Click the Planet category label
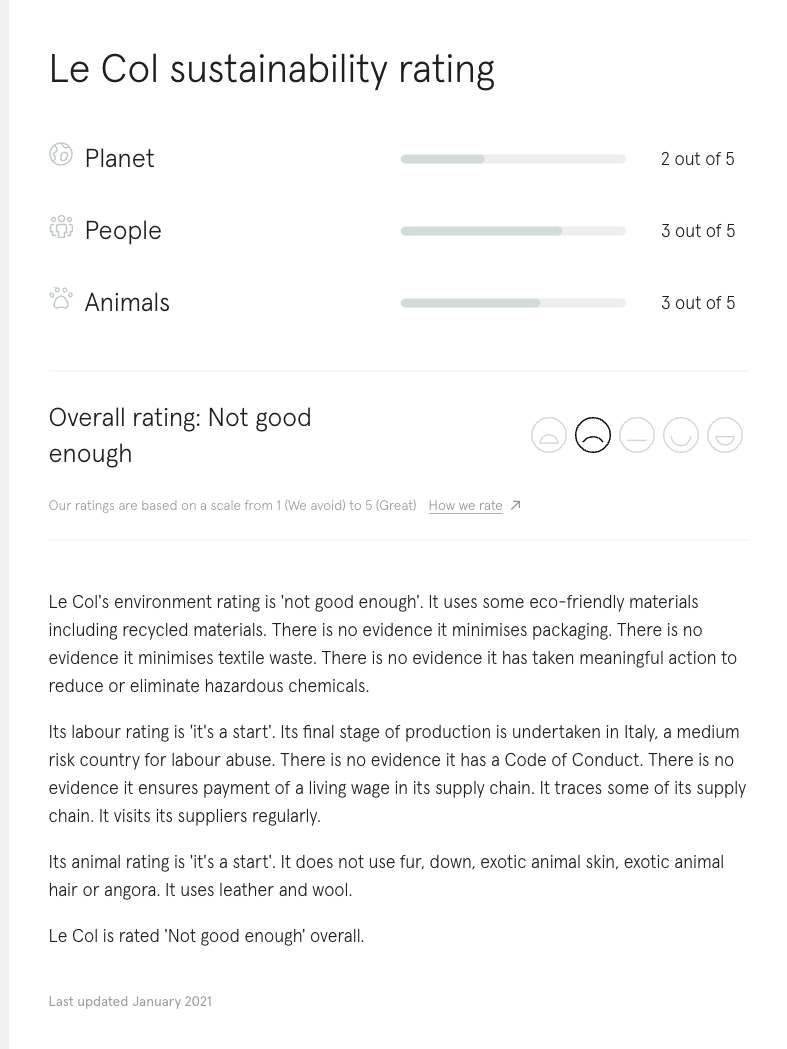 click(119, 159)
